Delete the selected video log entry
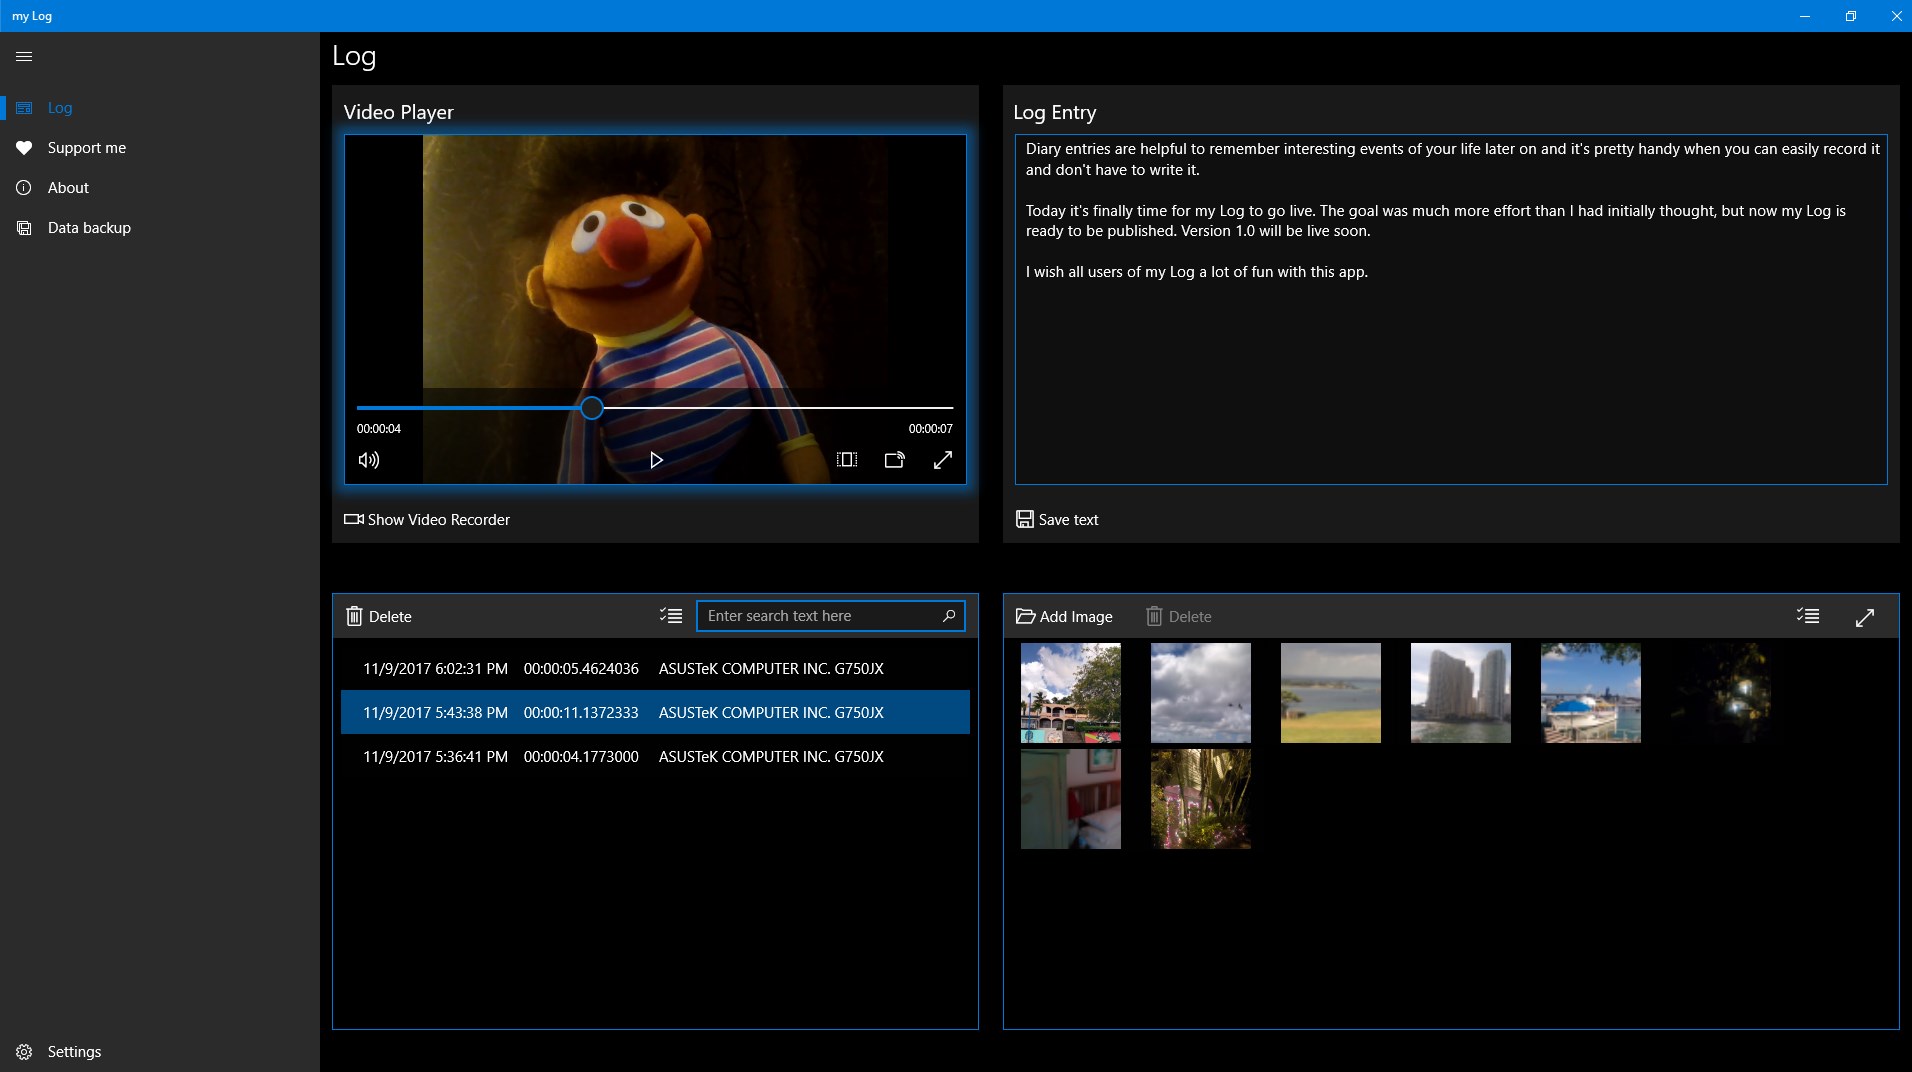Viewport: 1912px width, 1072px height. click(x=379, y=617)
